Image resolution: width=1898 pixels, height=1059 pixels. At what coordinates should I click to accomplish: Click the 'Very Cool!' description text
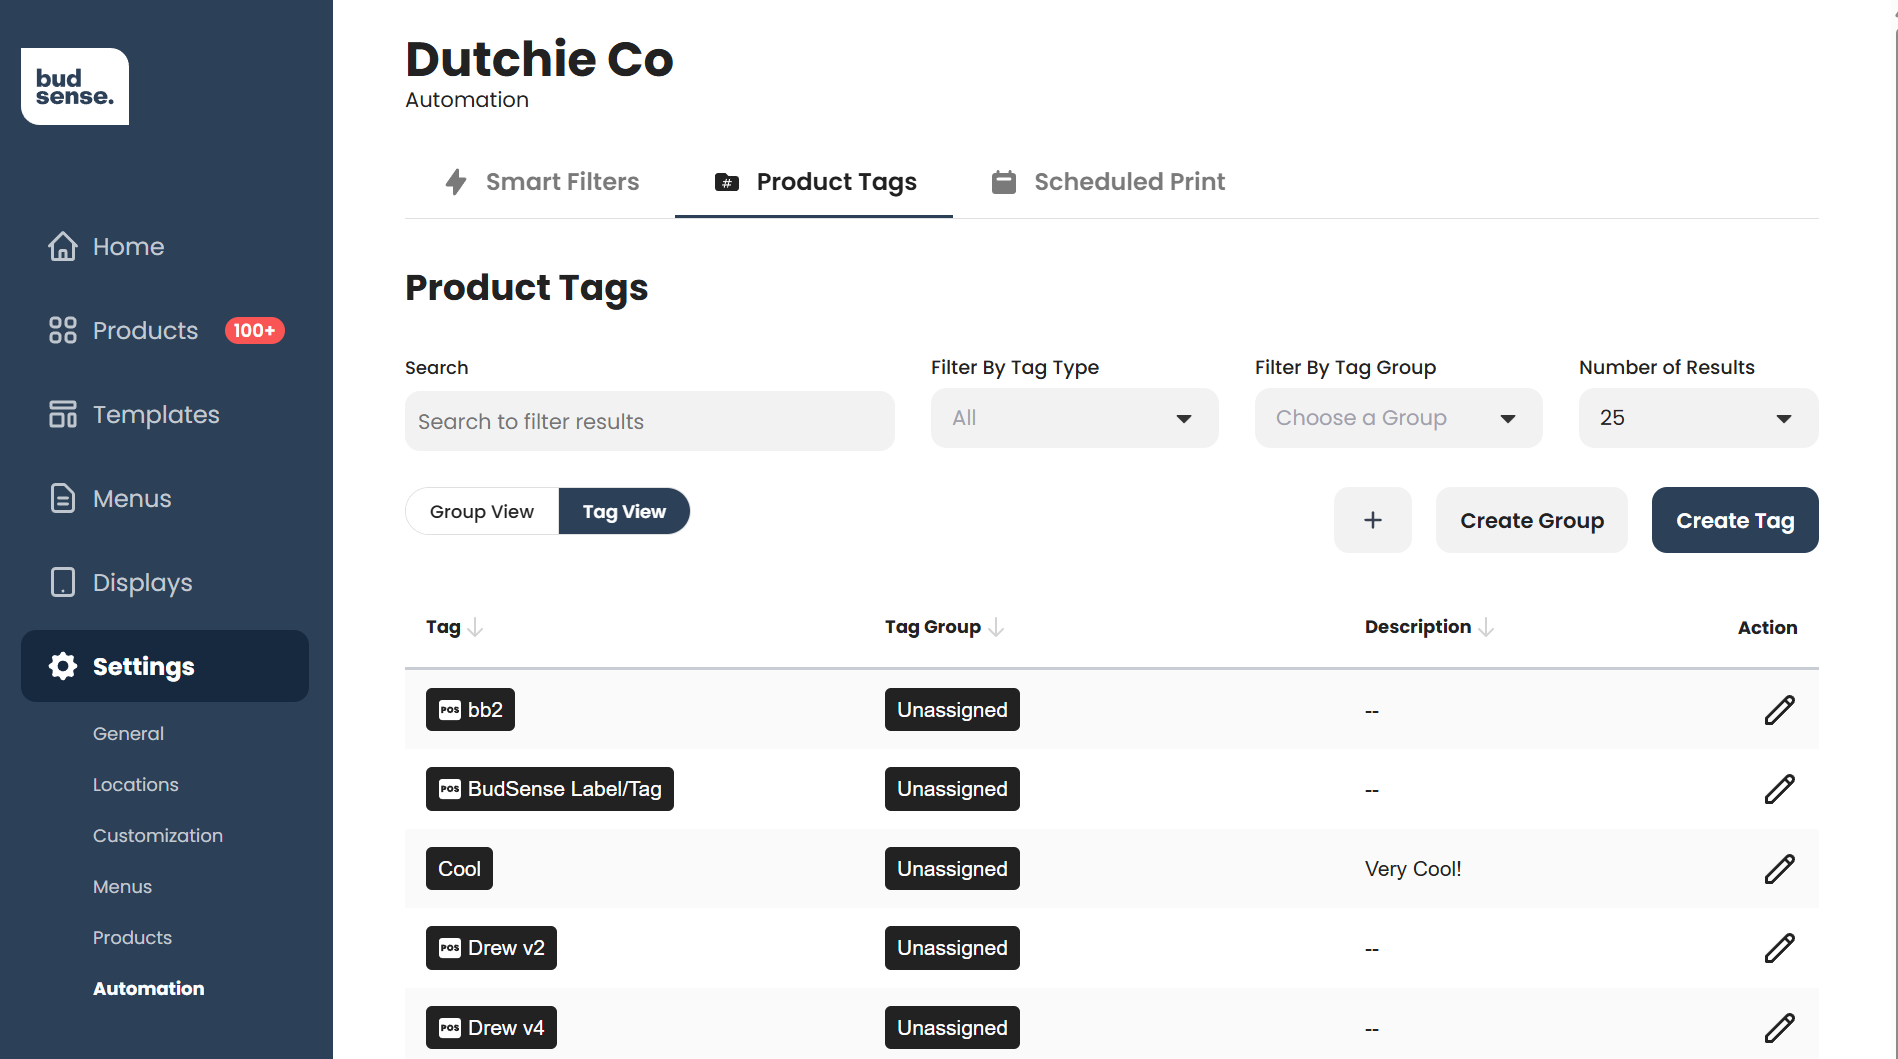coord(1413,869)
